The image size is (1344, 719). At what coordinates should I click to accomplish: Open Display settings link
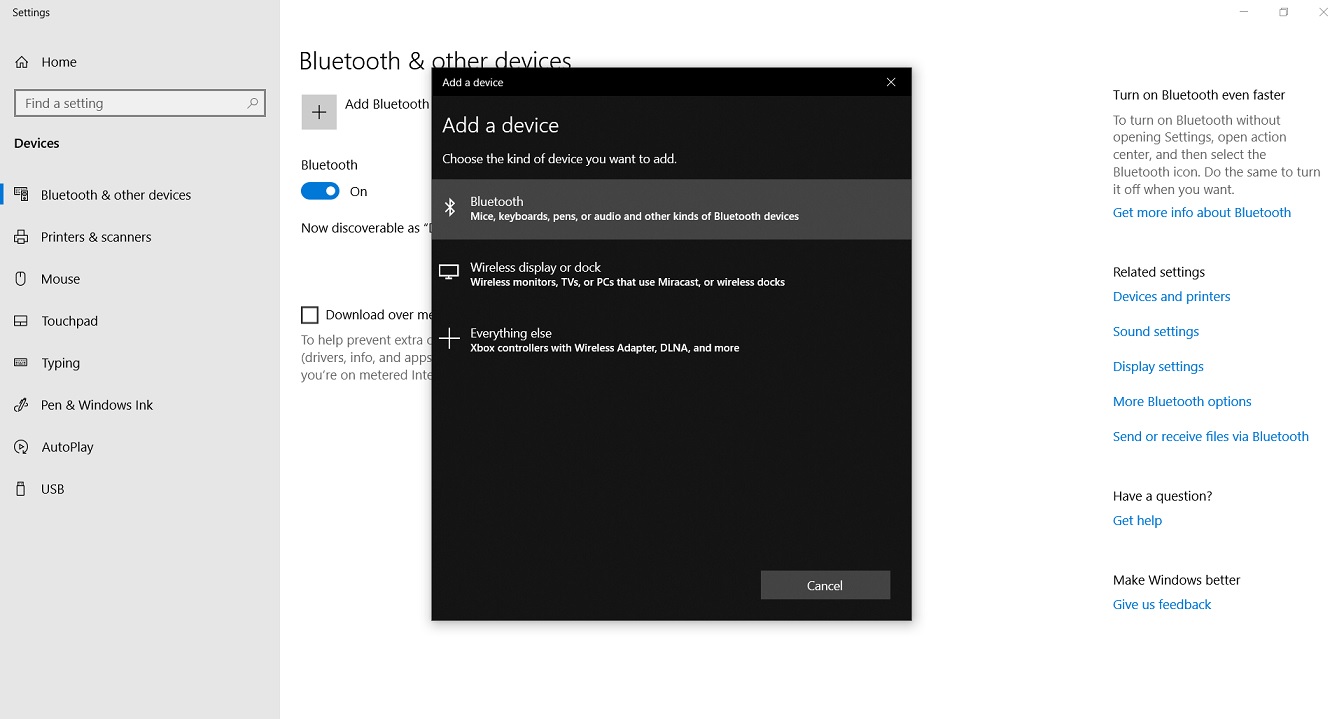click(1158, 366)
